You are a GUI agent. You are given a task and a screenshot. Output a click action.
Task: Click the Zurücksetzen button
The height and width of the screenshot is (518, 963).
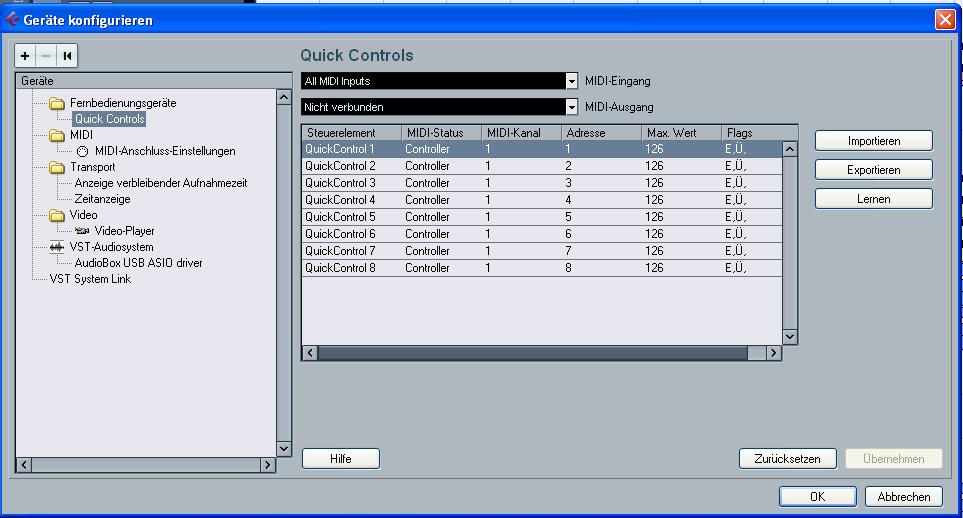787,459
